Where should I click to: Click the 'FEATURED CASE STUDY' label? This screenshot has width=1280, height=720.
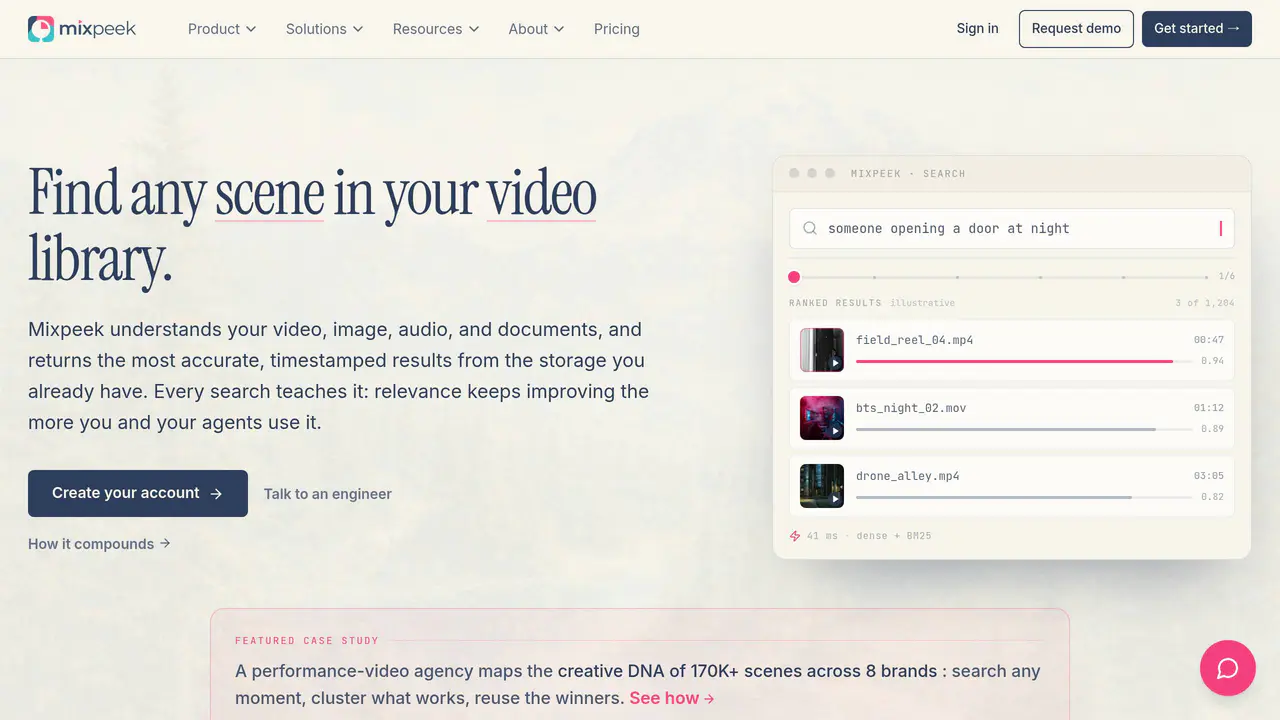click(x=307, y=640)
